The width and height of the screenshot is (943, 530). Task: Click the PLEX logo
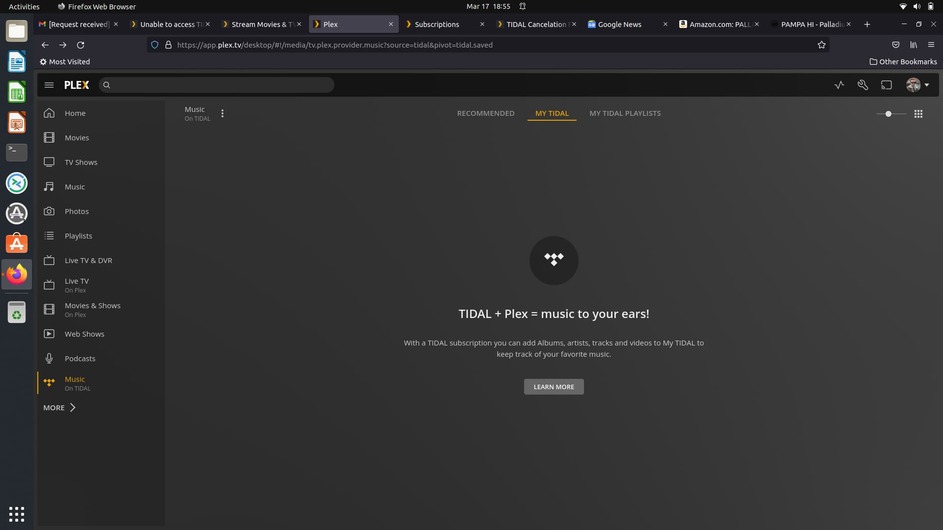76,85
